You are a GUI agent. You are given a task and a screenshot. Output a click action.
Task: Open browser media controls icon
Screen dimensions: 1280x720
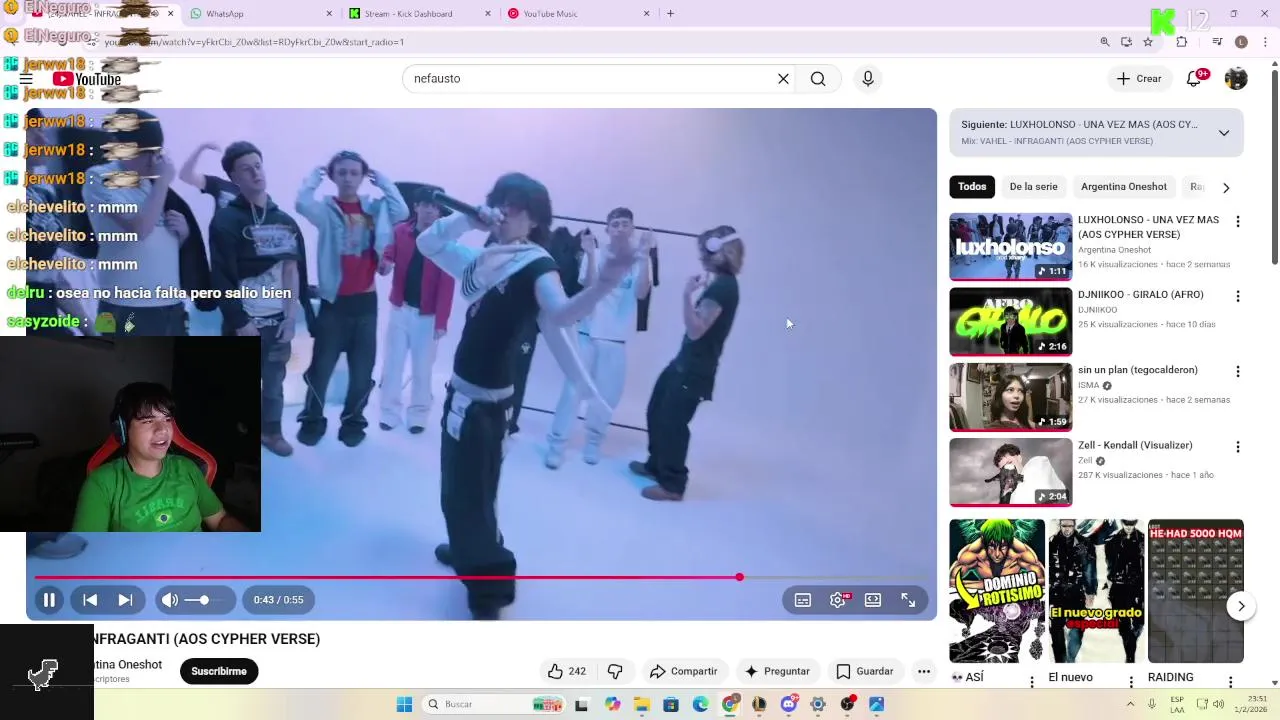click(x=1217, y=42)
